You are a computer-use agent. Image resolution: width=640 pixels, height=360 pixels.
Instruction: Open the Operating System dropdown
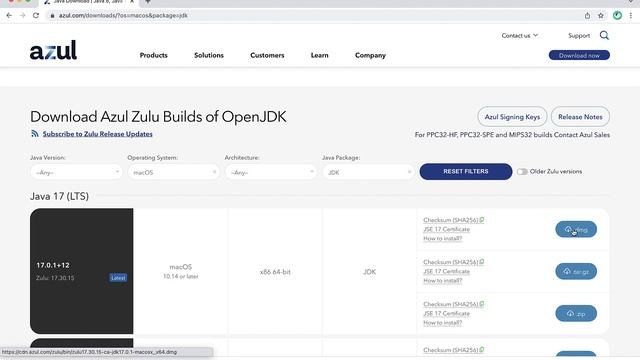point(173,172)
